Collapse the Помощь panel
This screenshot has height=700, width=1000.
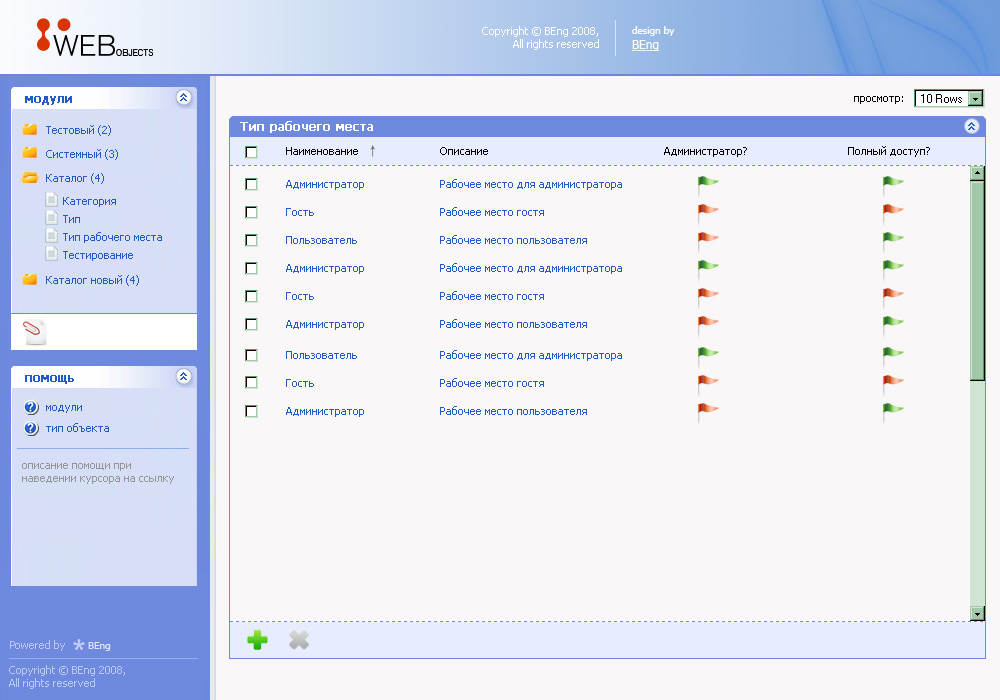(x=183, y=377)
